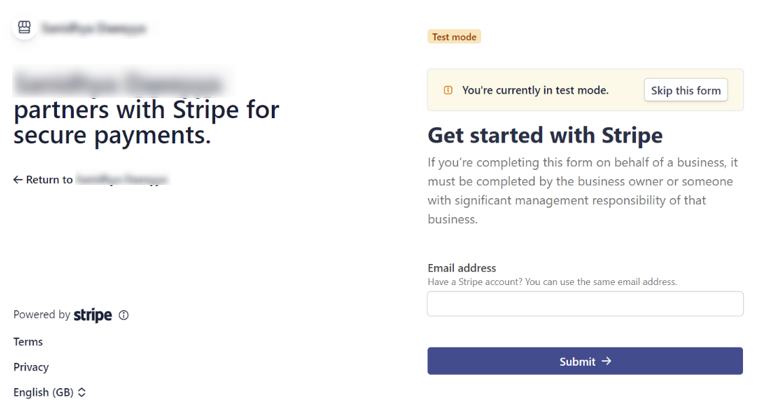
Task: Click the warning icon in test mode banner
Action: 448,90
